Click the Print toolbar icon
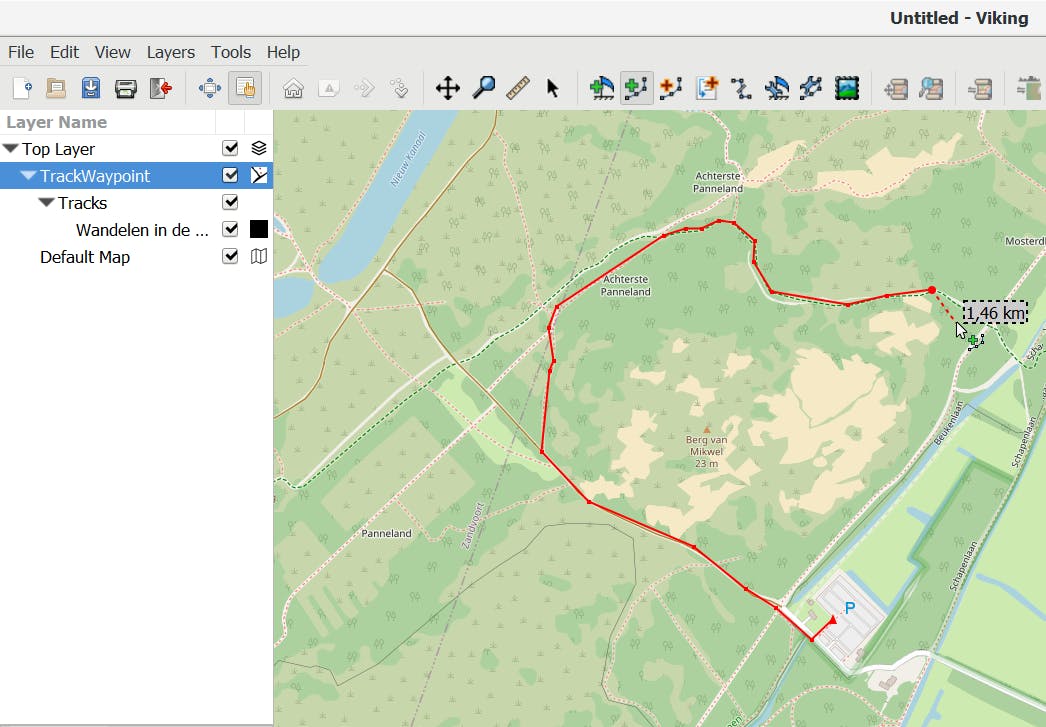Screen dimensions: 1046x727 125,88
